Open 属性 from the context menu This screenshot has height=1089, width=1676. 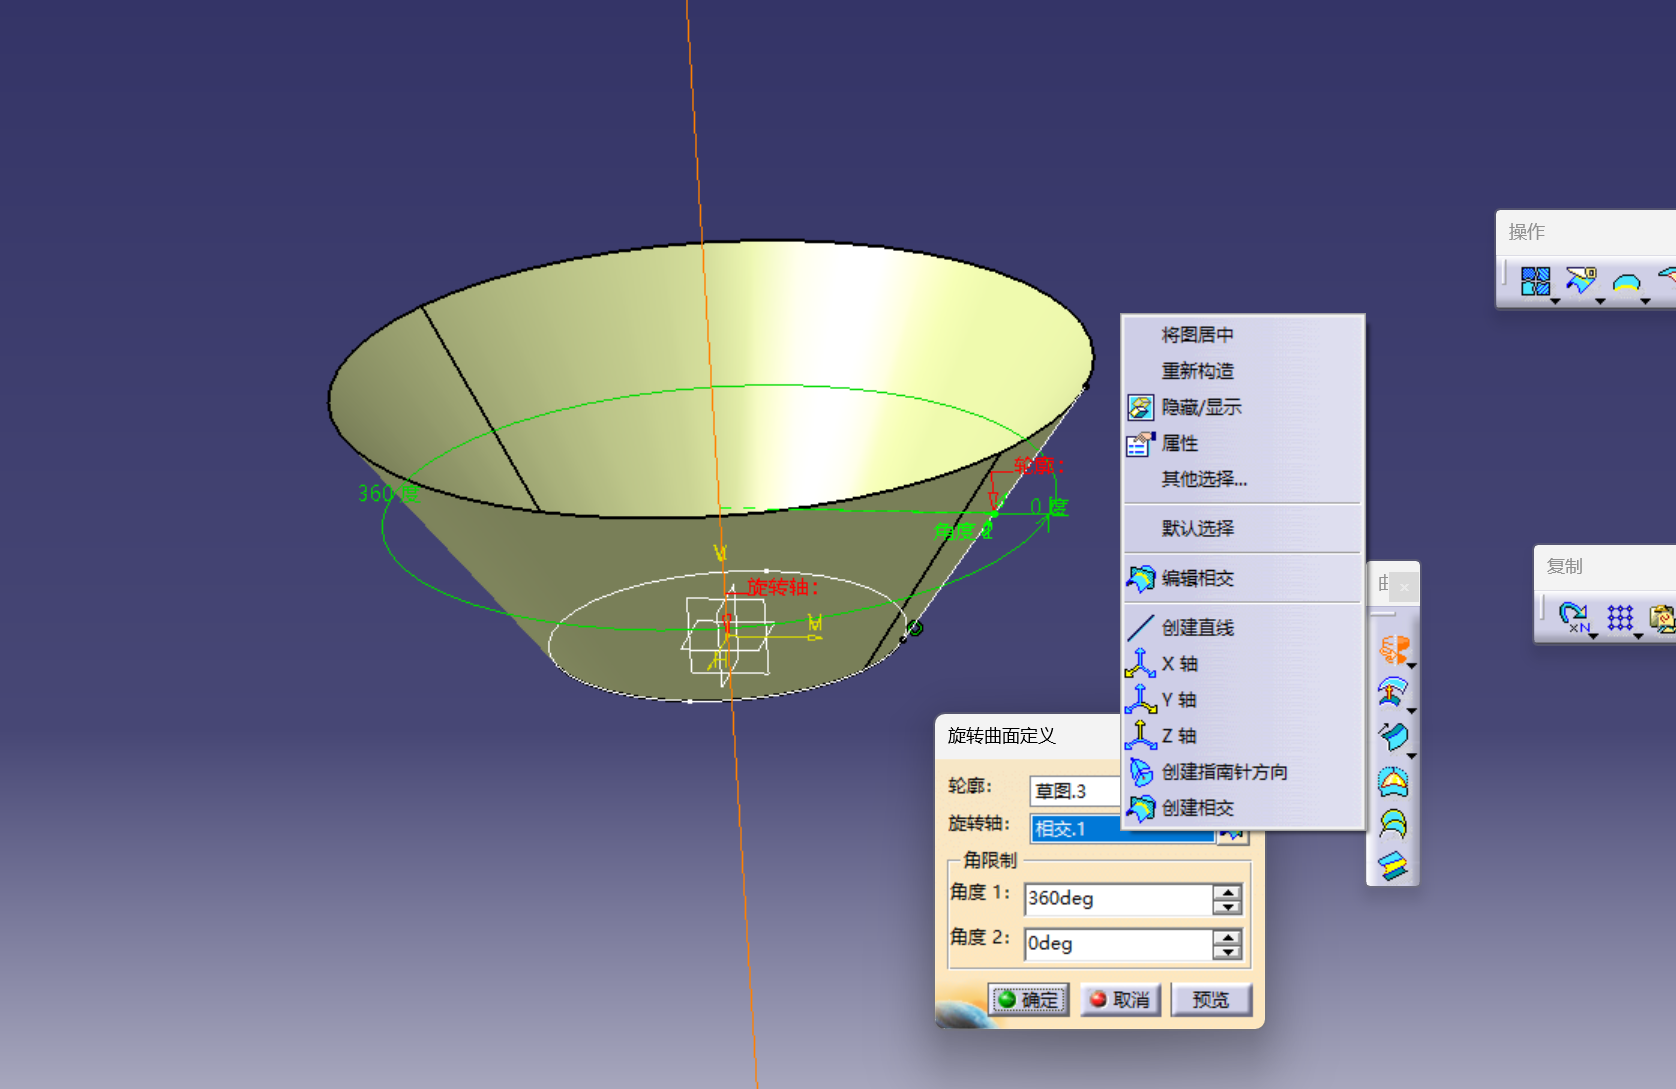pos(1244,443)
